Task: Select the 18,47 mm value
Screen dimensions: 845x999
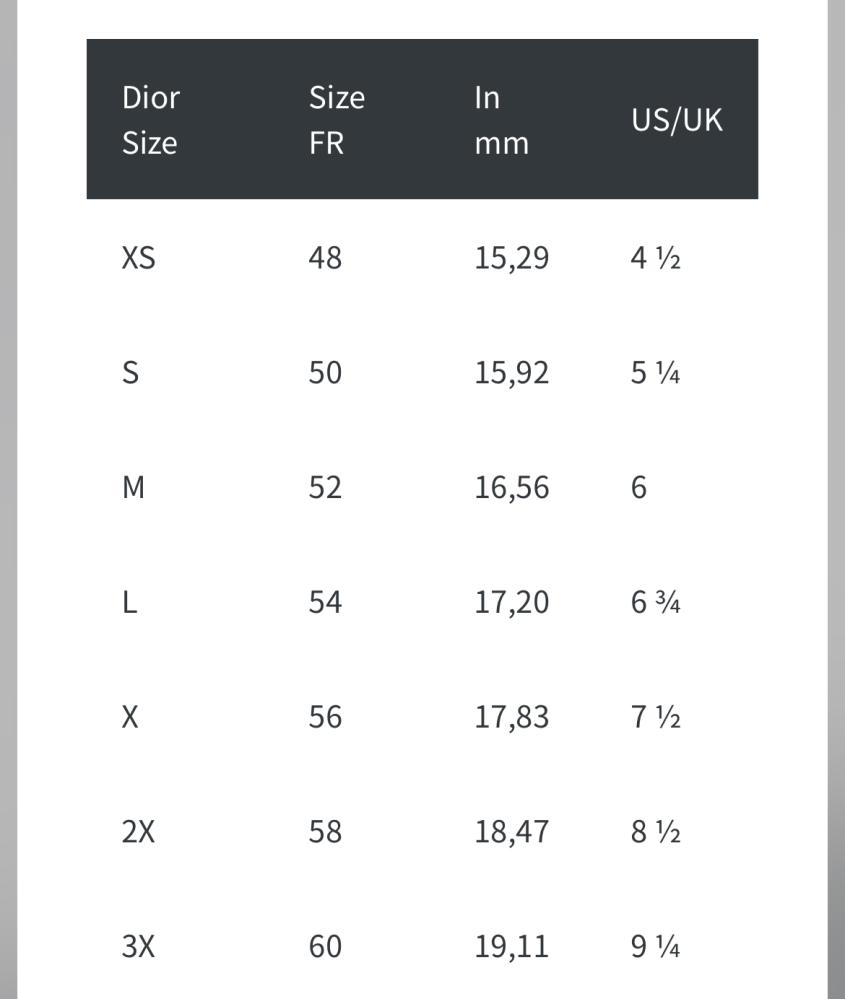Action: coord(512,831)
